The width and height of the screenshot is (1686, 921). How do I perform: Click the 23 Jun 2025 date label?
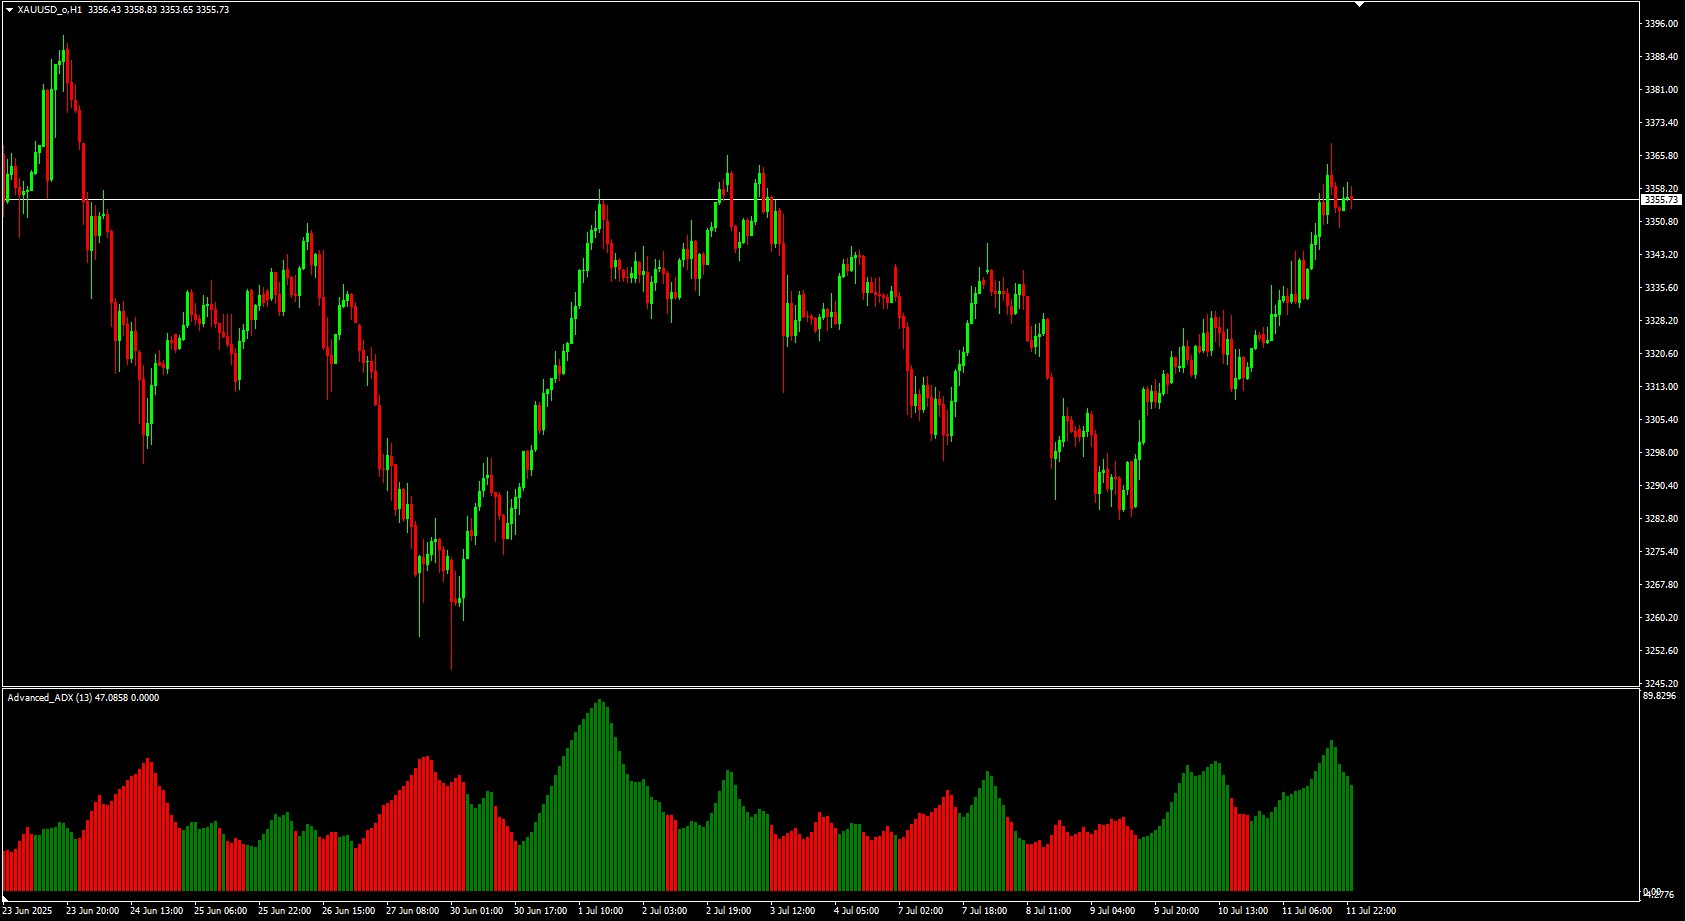[27, 911]
